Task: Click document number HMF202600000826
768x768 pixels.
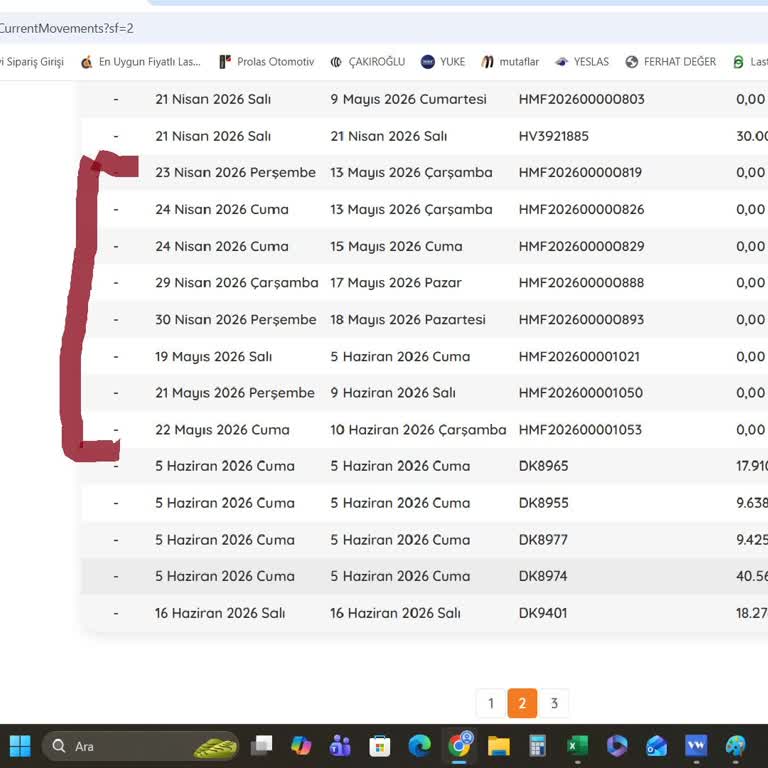Action: pyautogui.click(x=581, y=210)
